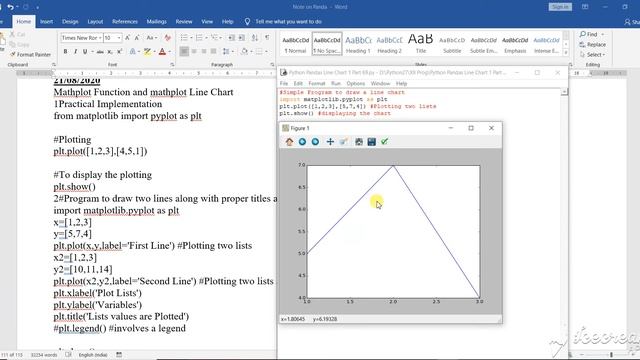Reset the plot view with Home icon
640x360 pixels.
click(x=289, y=142)
